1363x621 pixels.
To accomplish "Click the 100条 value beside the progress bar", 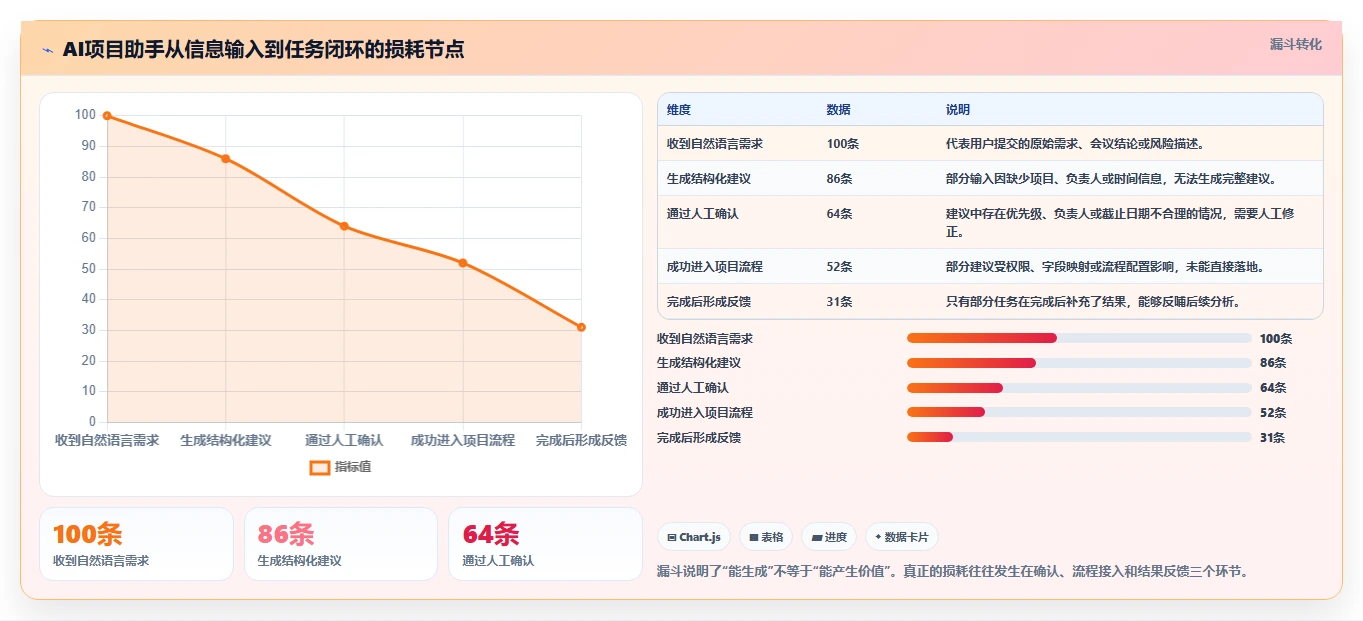I will click(1276, 339).
